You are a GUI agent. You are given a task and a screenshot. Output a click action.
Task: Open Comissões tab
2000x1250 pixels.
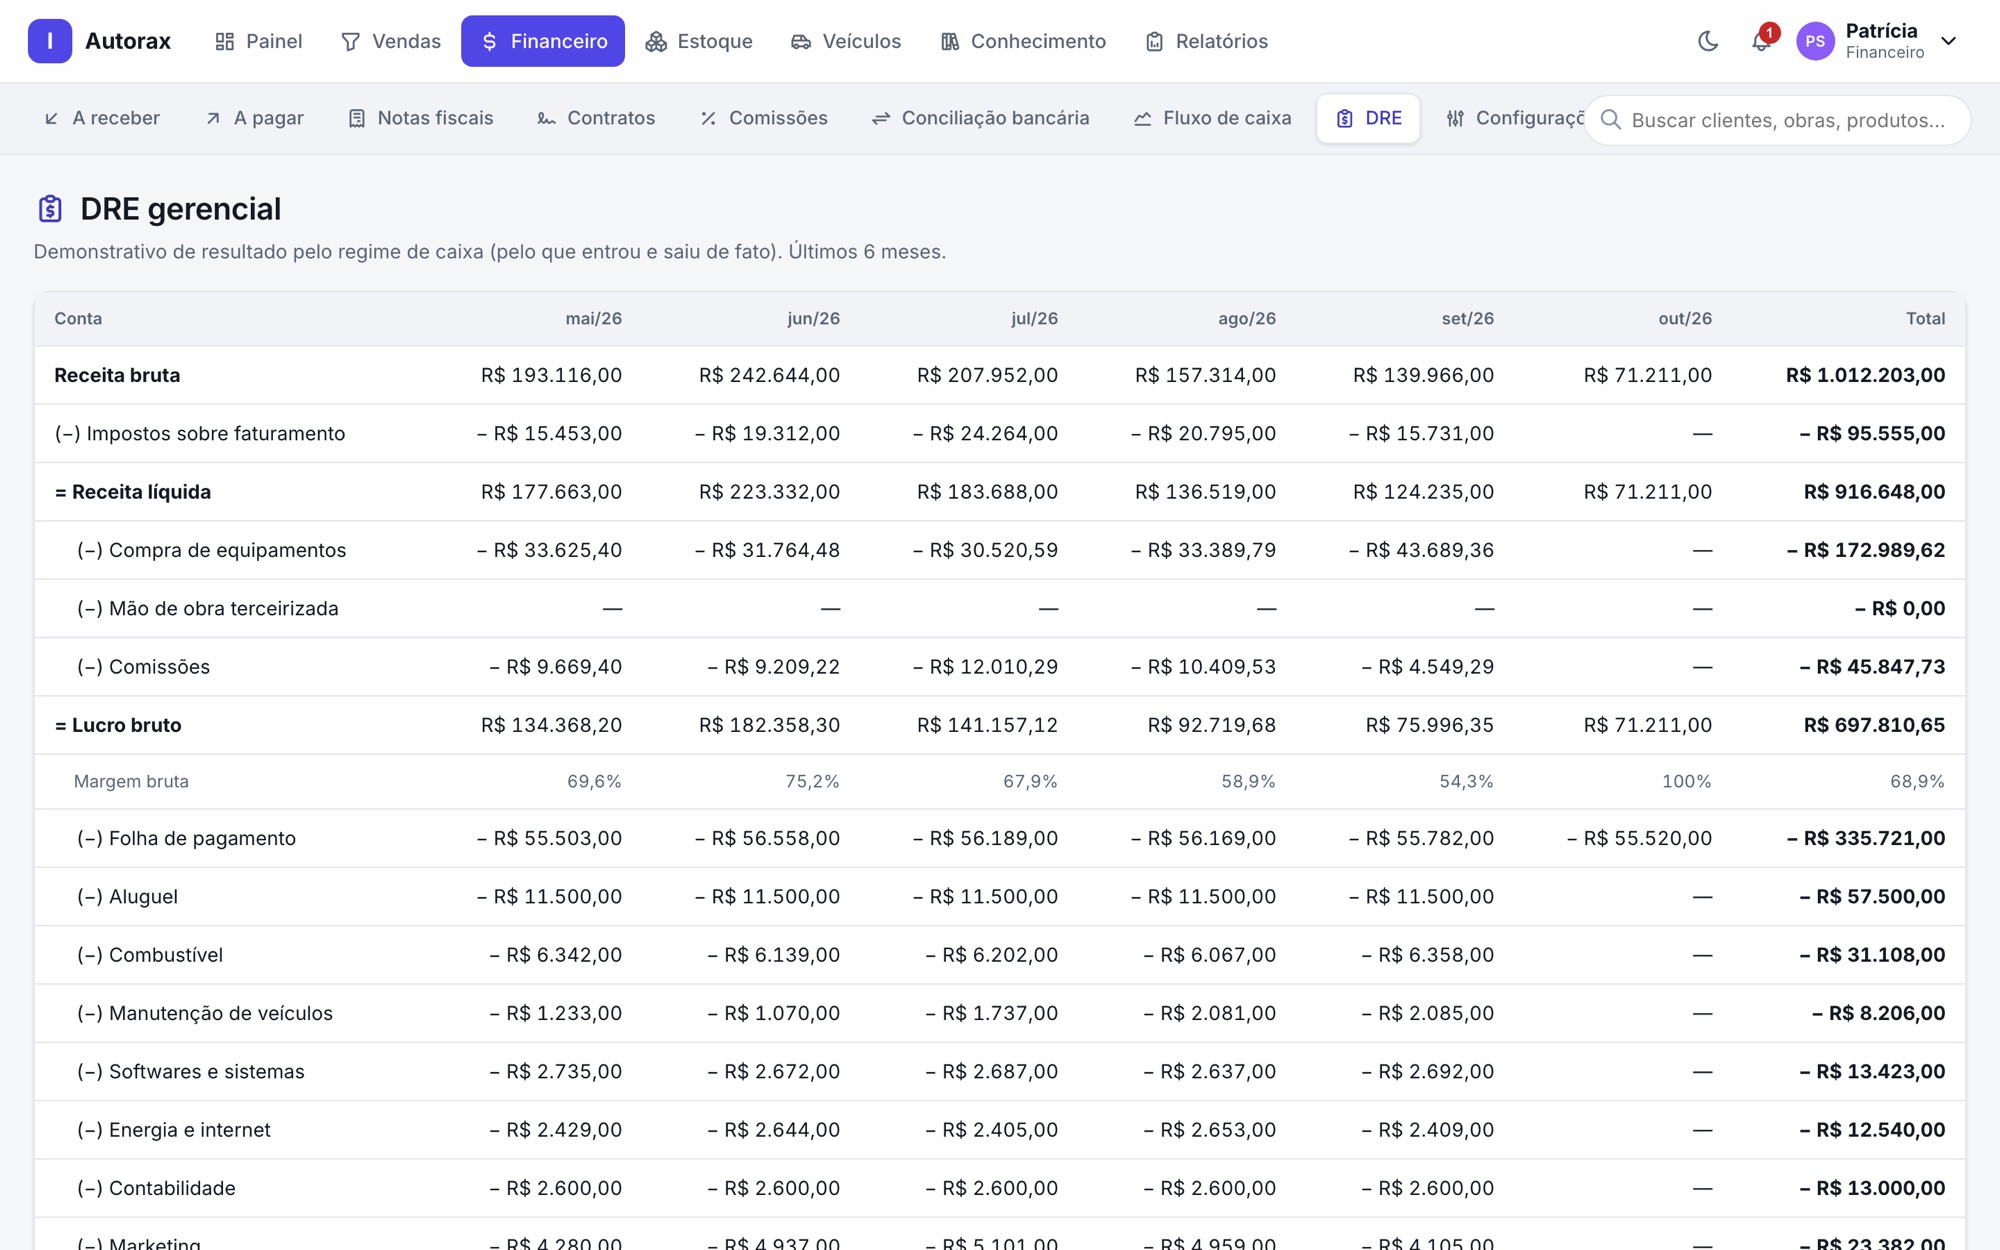pos(764,118)
